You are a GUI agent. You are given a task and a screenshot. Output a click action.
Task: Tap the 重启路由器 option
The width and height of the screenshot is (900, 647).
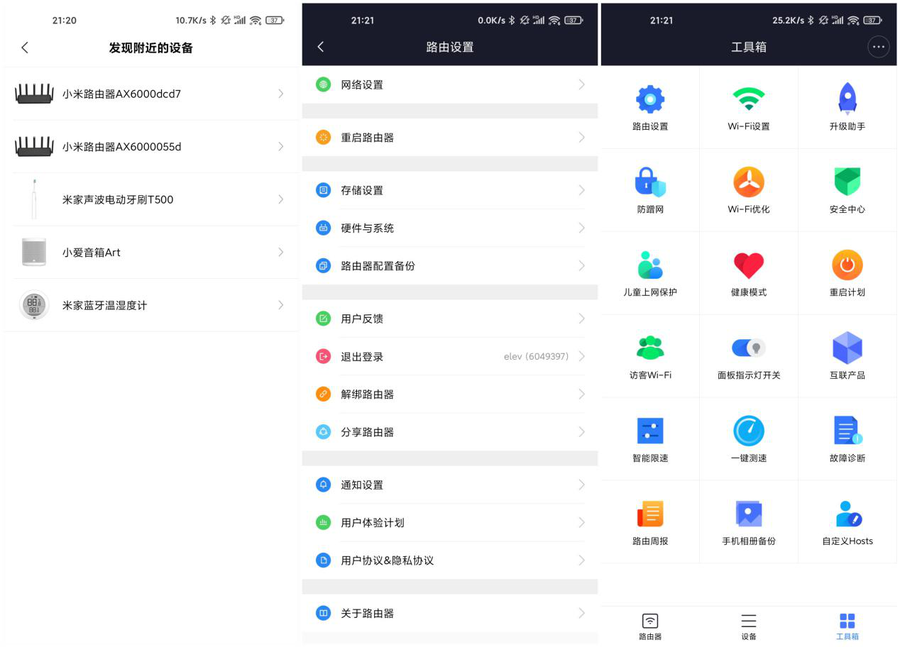point(367,138)
